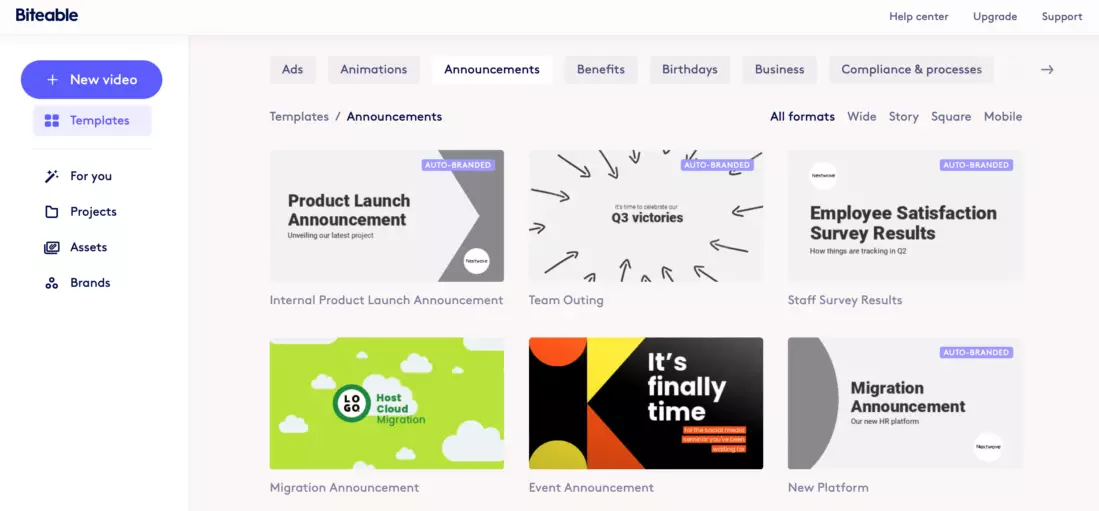Select the Animations category tab
The height and width of the screenshot is (511, 1099).
click(x=373, y=70)
